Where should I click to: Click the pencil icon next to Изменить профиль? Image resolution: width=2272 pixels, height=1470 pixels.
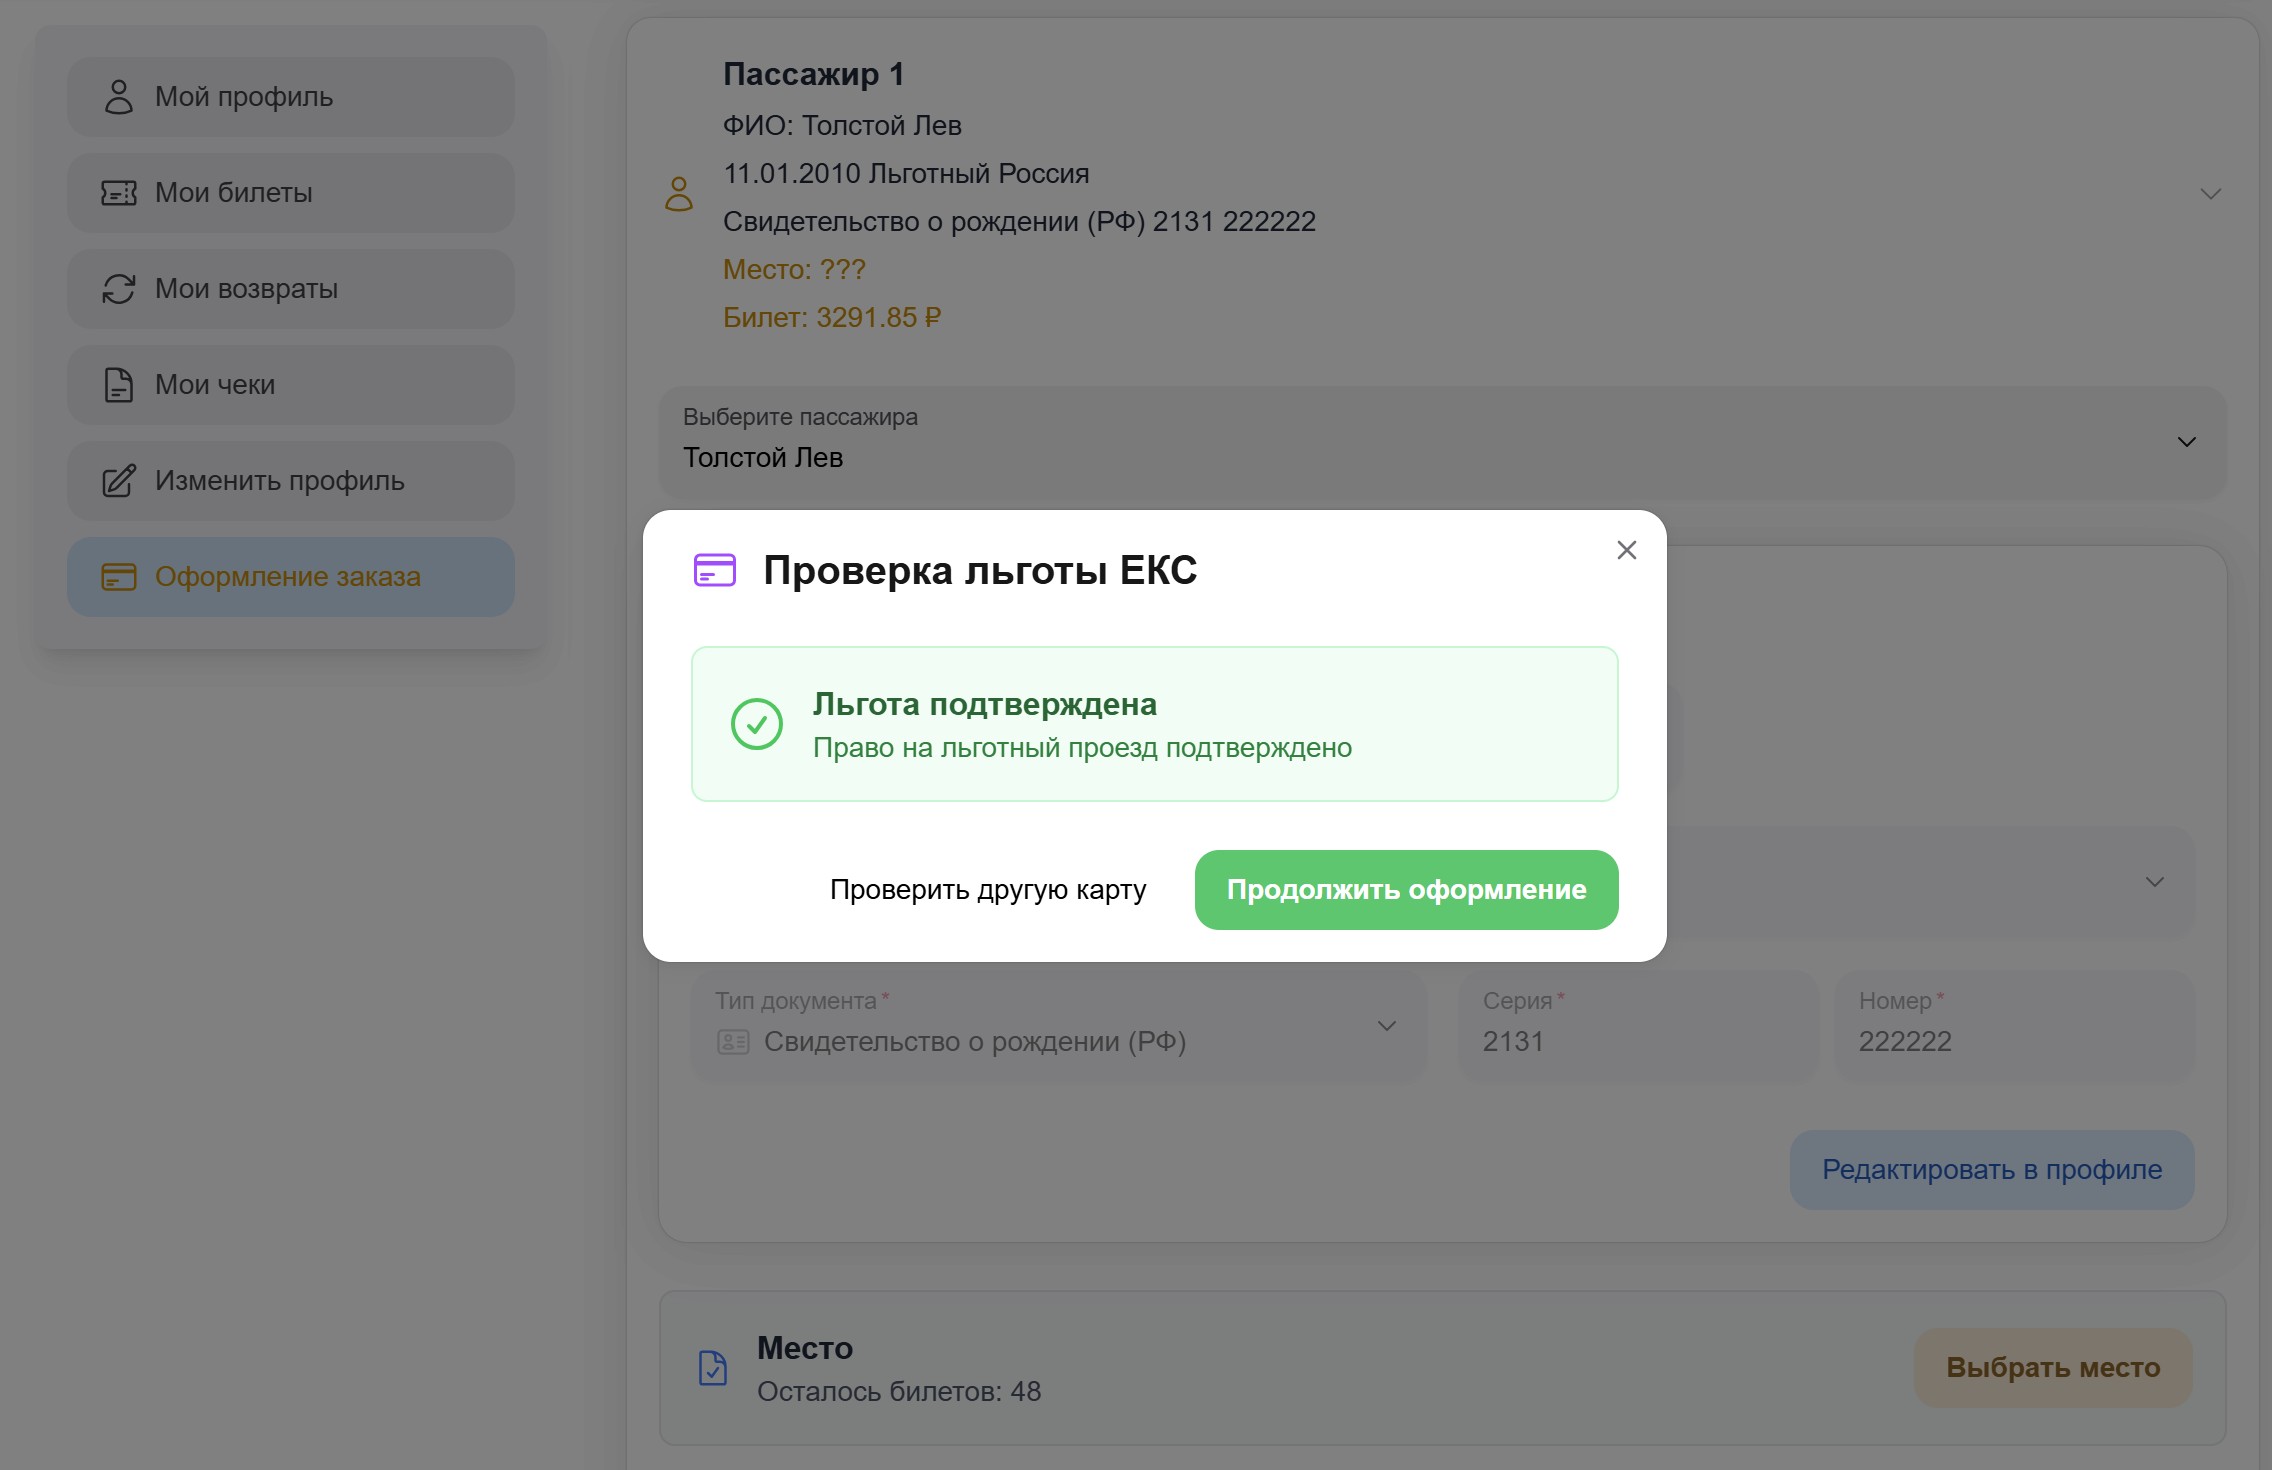119,480
